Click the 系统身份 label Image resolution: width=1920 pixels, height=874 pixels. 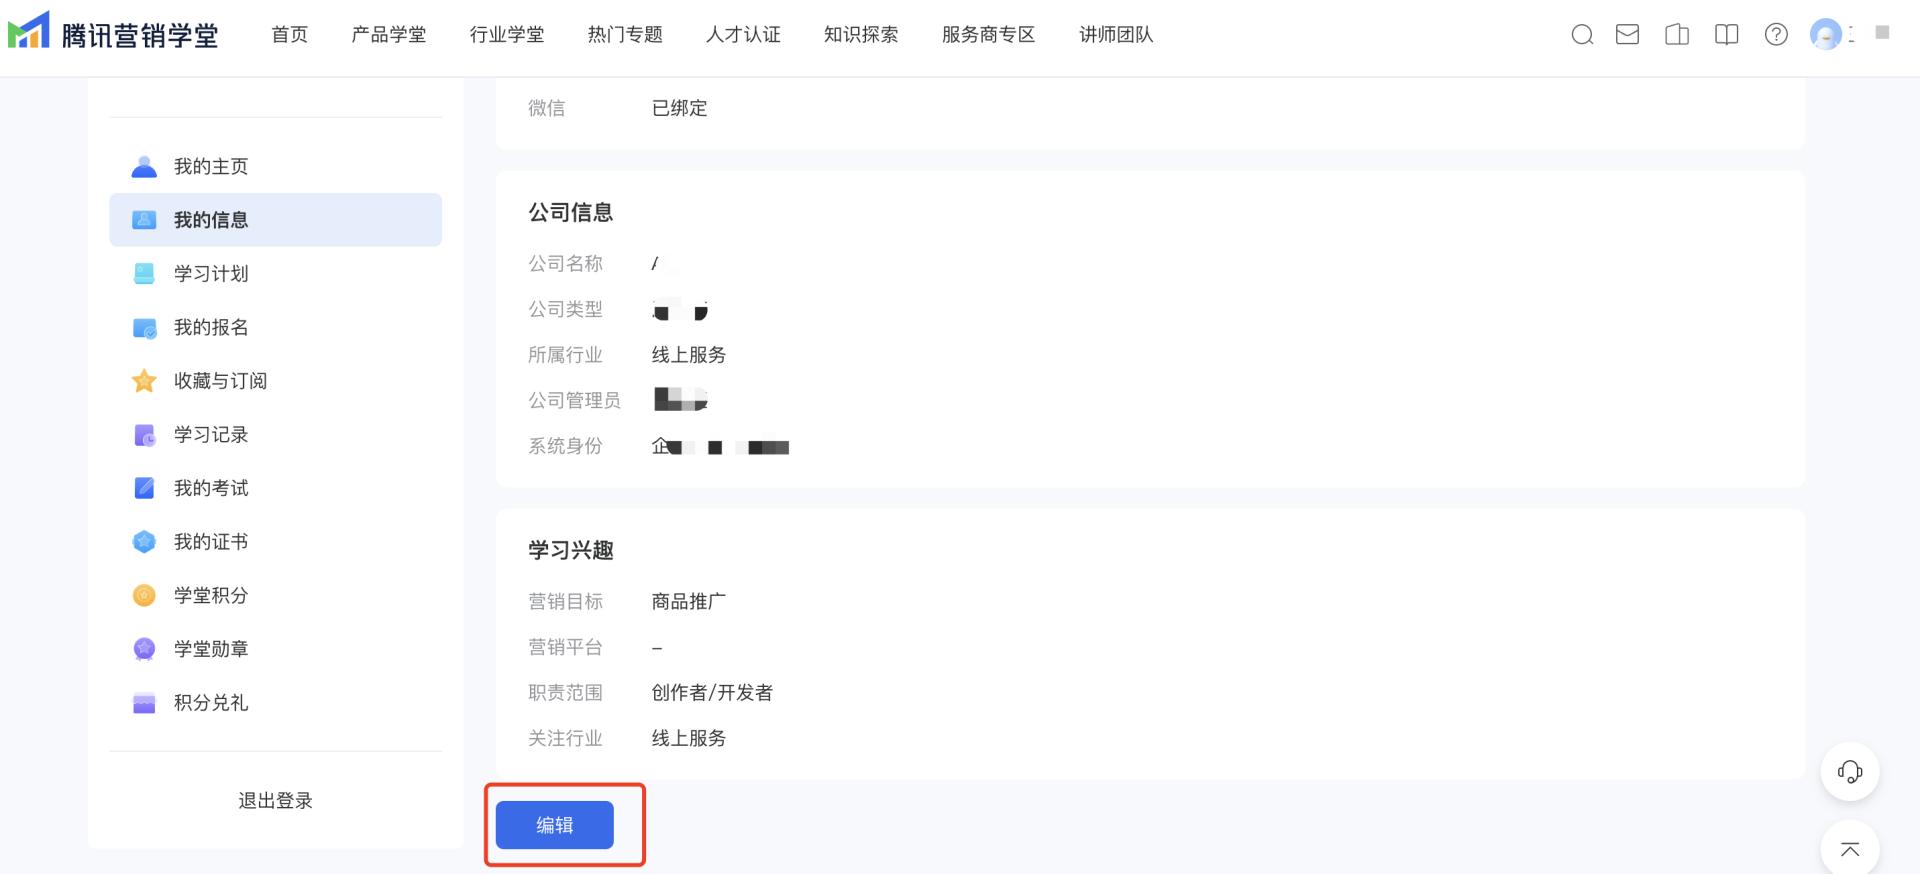[566, 447]
